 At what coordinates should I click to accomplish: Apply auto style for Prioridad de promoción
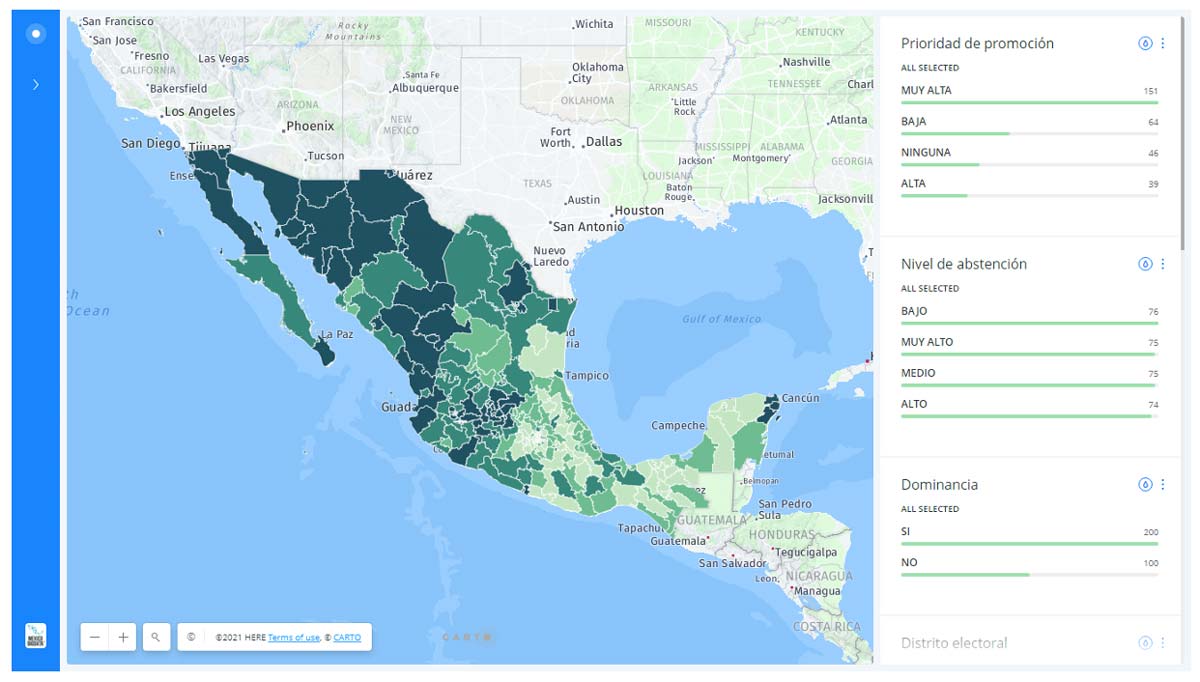pyautogui.click(x=1145, y=43)
